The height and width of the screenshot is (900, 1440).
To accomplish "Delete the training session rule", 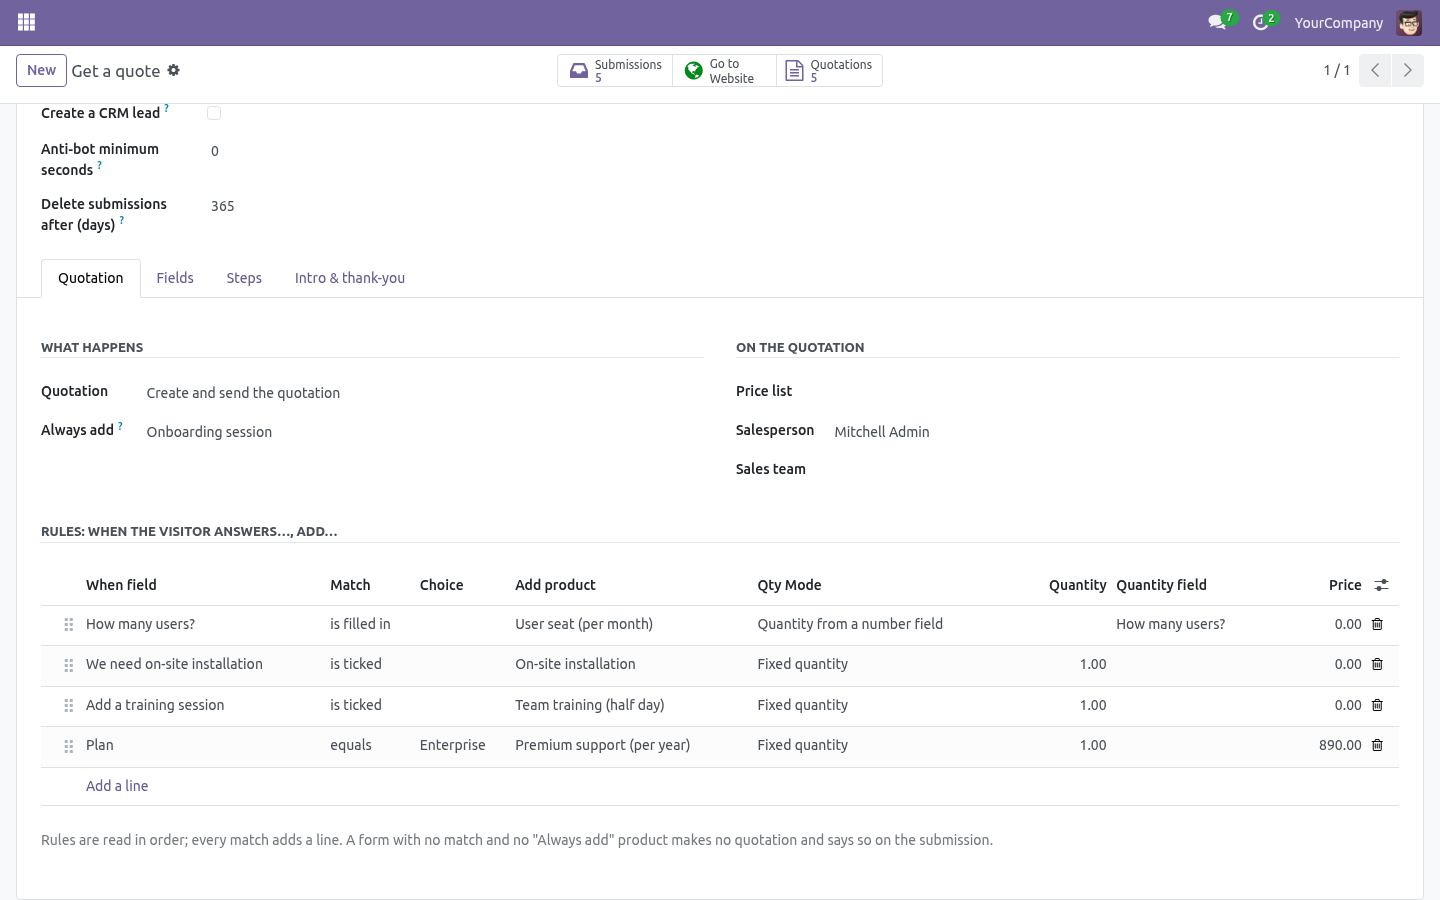I will click(x=1377, y=705).
